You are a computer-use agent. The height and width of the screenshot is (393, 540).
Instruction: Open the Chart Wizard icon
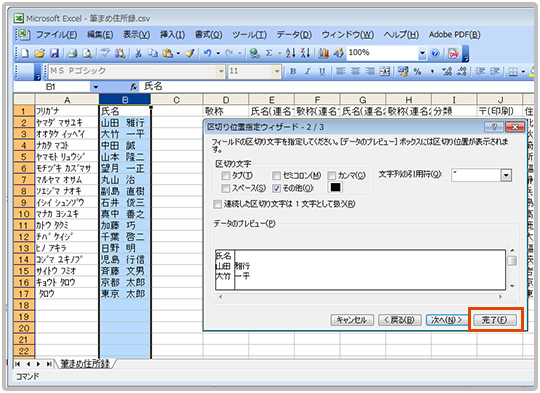(323, 53)
